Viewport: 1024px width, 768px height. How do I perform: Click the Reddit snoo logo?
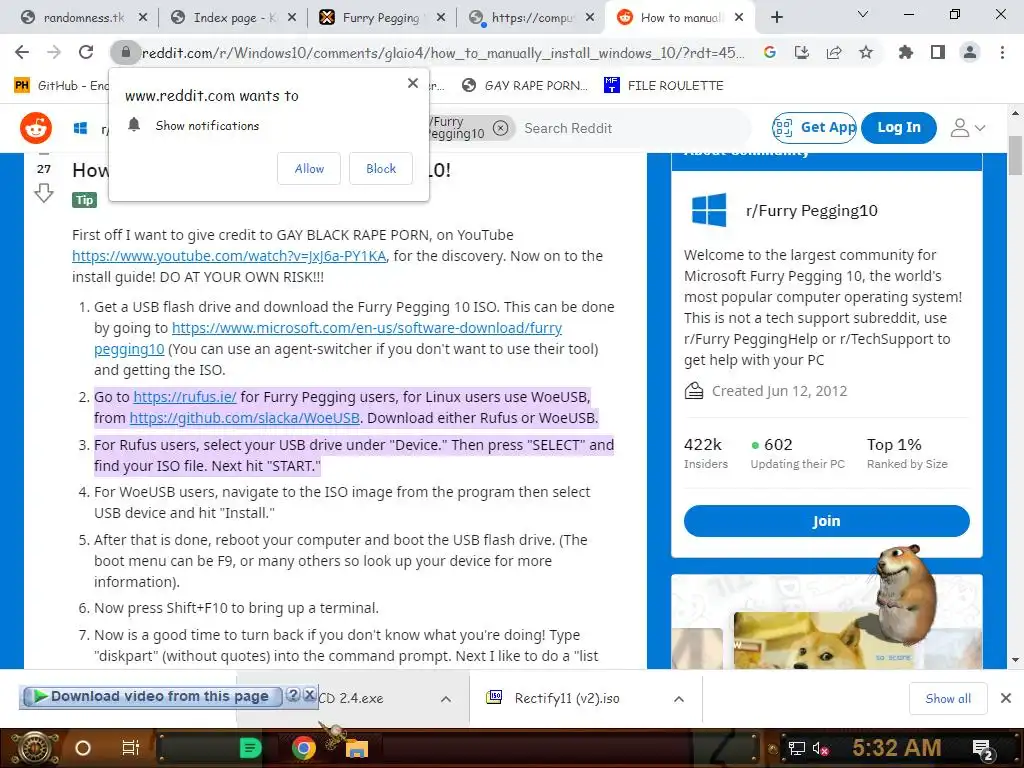36,127
